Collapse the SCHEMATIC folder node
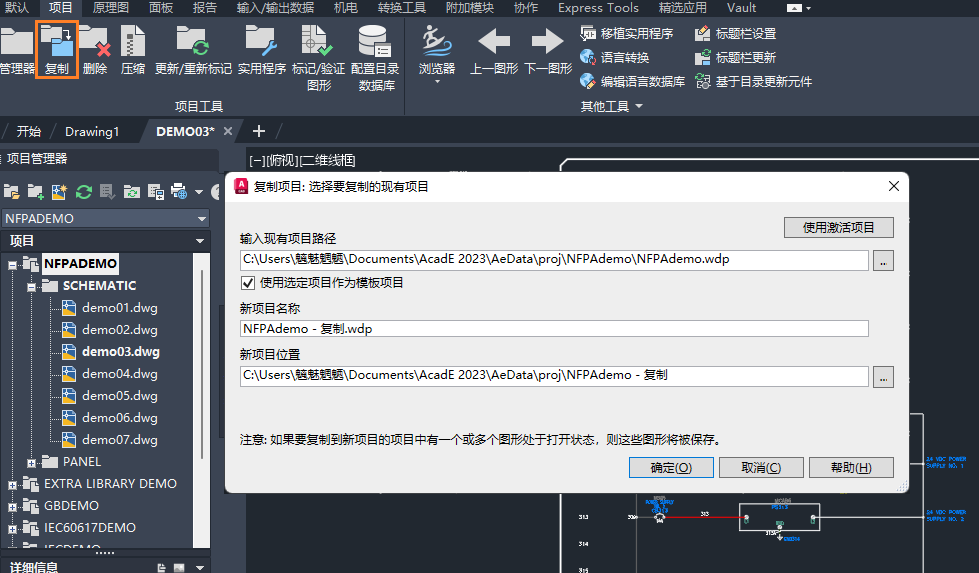 (x=31, y=287)
